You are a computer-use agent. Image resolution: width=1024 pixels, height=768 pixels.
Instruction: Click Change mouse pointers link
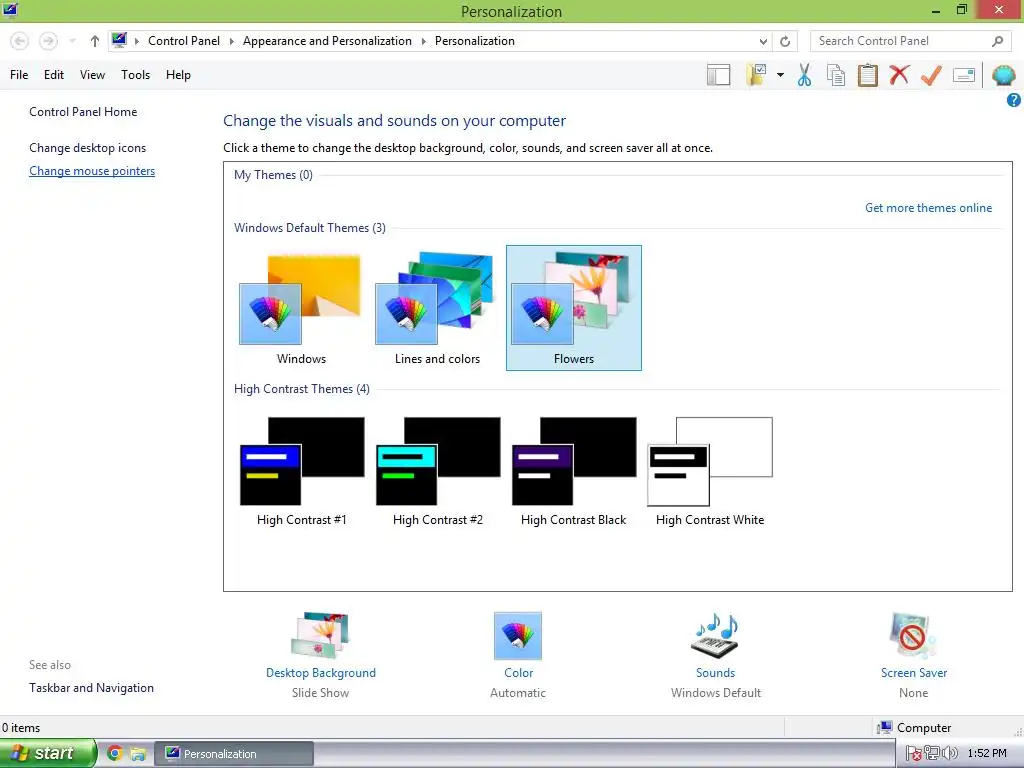[x=92, y=171]
